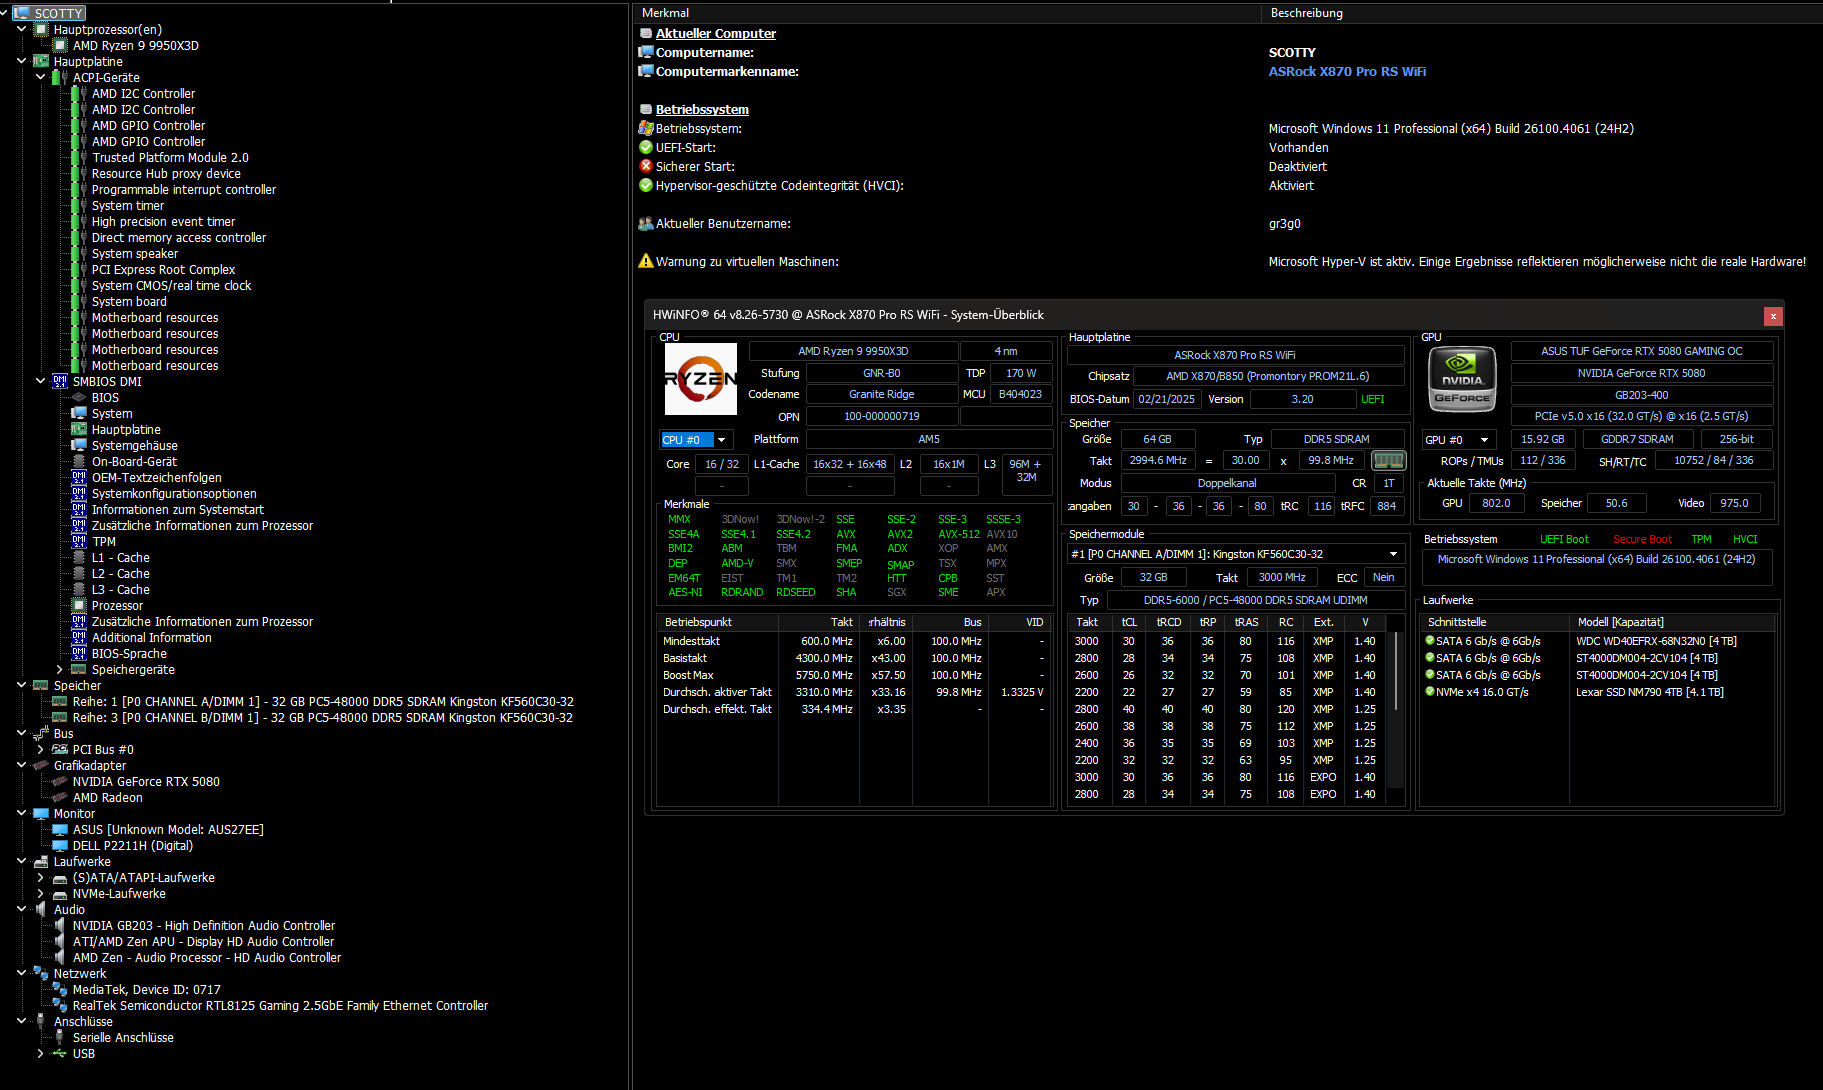Select AMD Radeon tree item
Screen dimensions: 1823x1090
click(107, 797)
